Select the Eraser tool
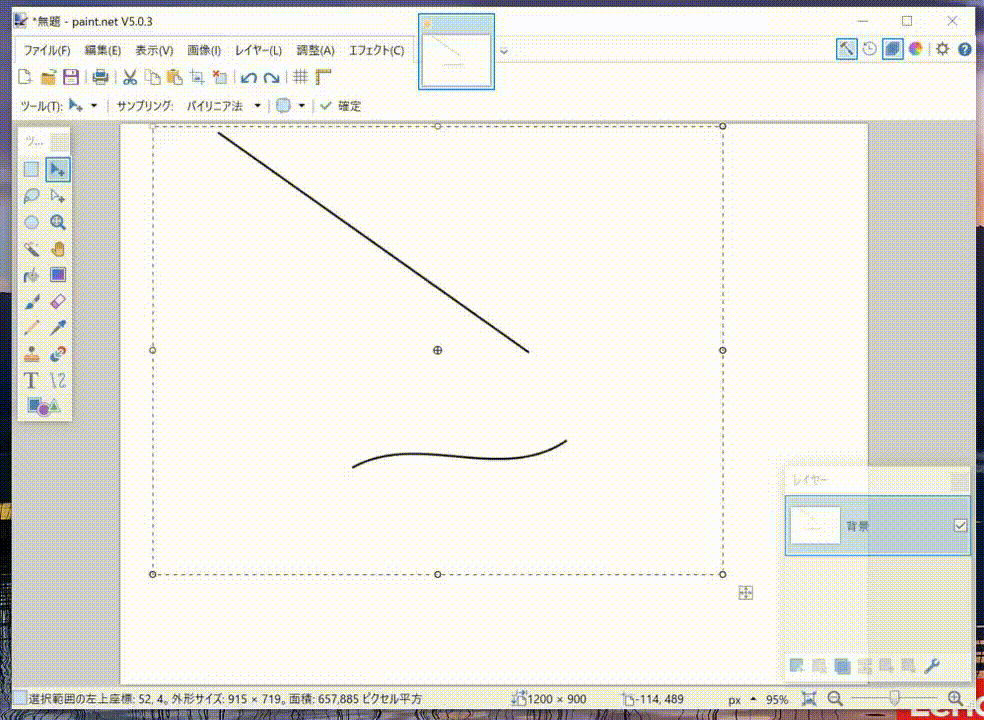Viewport: 984px width, 720px height. point(58,301)
